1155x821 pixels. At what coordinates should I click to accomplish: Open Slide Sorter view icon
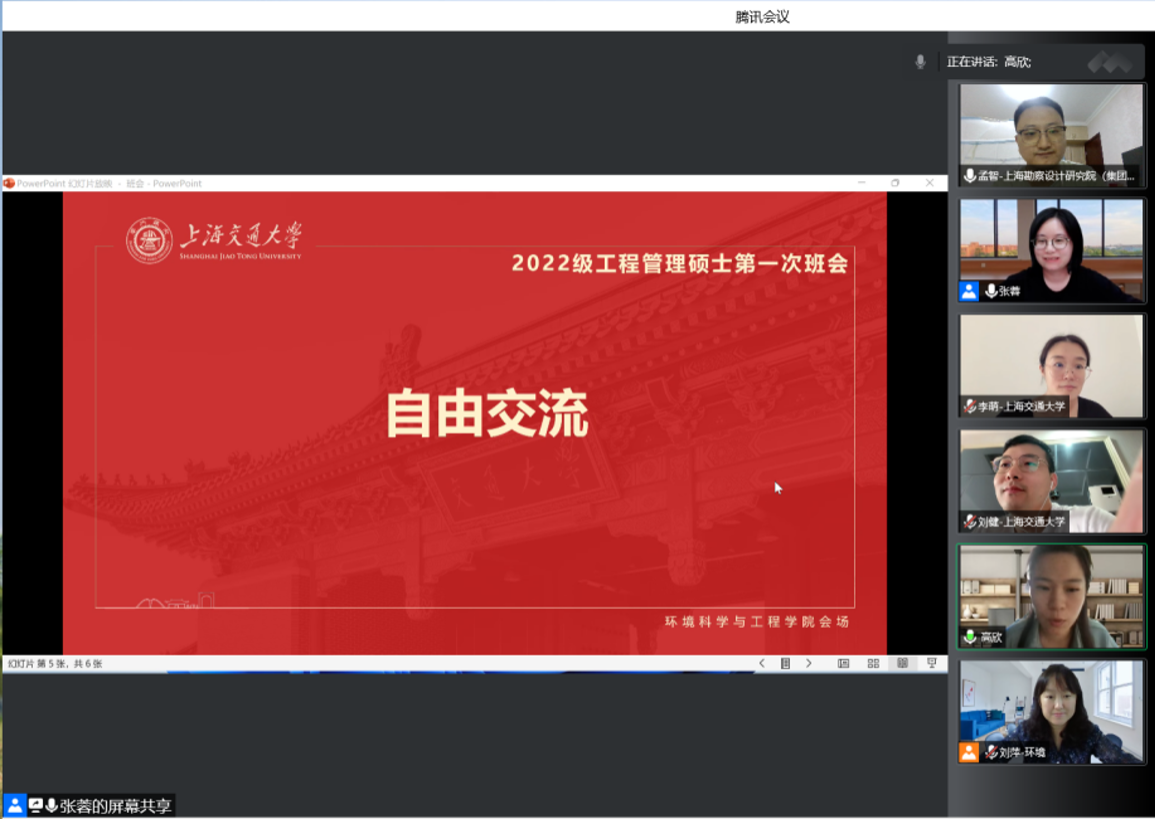(873, 663)
